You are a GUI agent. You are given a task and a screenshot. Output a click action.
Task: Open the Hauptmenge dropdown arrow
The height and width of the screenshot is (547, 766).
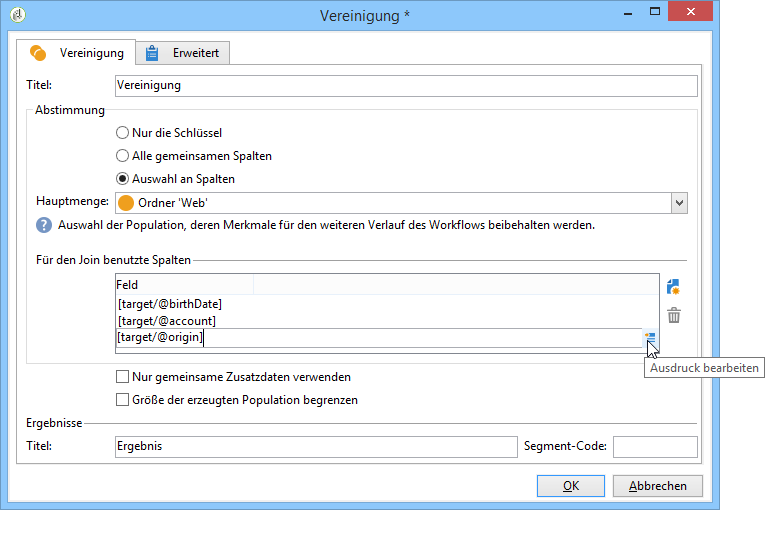click(x=679, y=203)
